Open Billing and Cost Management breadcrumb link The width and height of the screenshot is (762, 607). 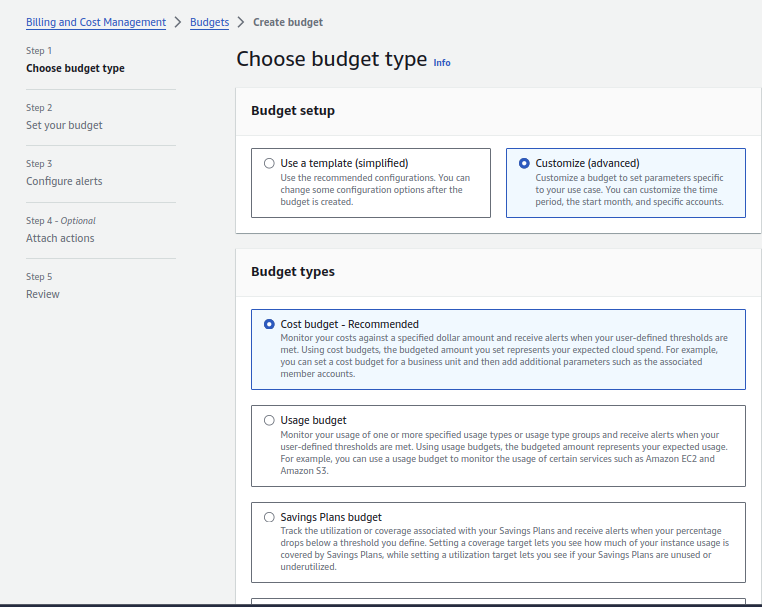tap(96, 22)
